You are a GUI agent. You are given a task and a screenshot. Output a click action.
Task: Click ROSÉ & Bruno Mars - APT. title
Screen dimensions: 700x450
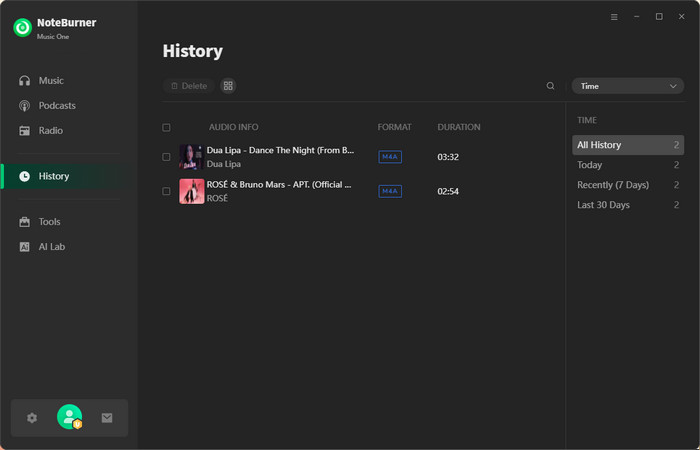click(279, 185)
